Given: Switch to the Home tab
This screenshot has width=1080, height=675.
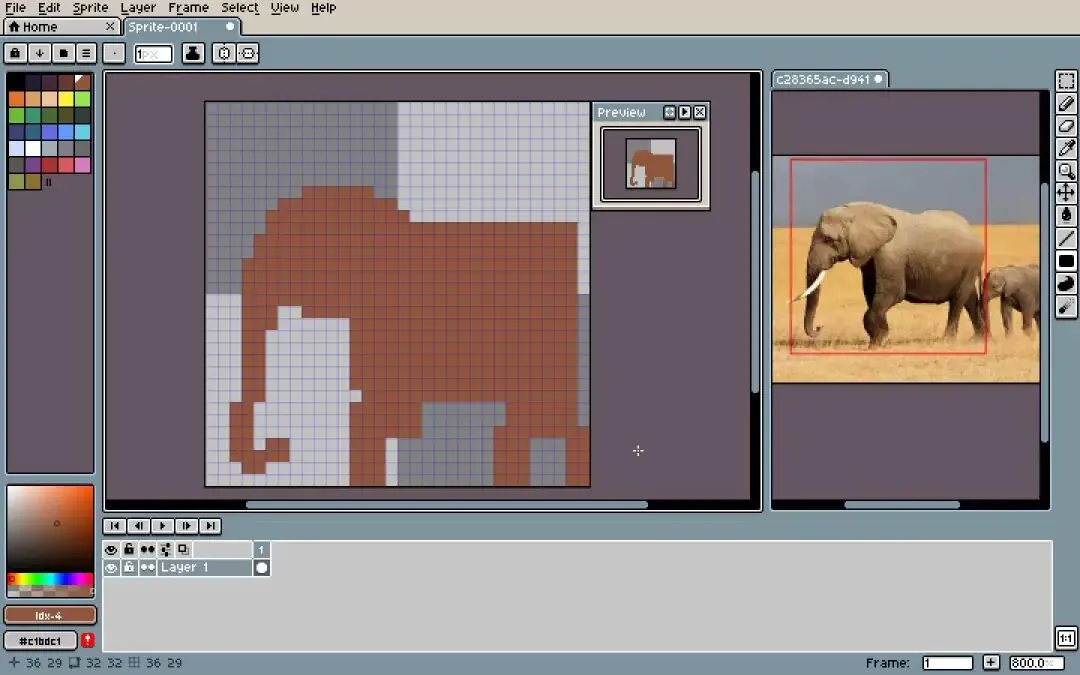Looking at the screenshot, I should pos(61,27).
